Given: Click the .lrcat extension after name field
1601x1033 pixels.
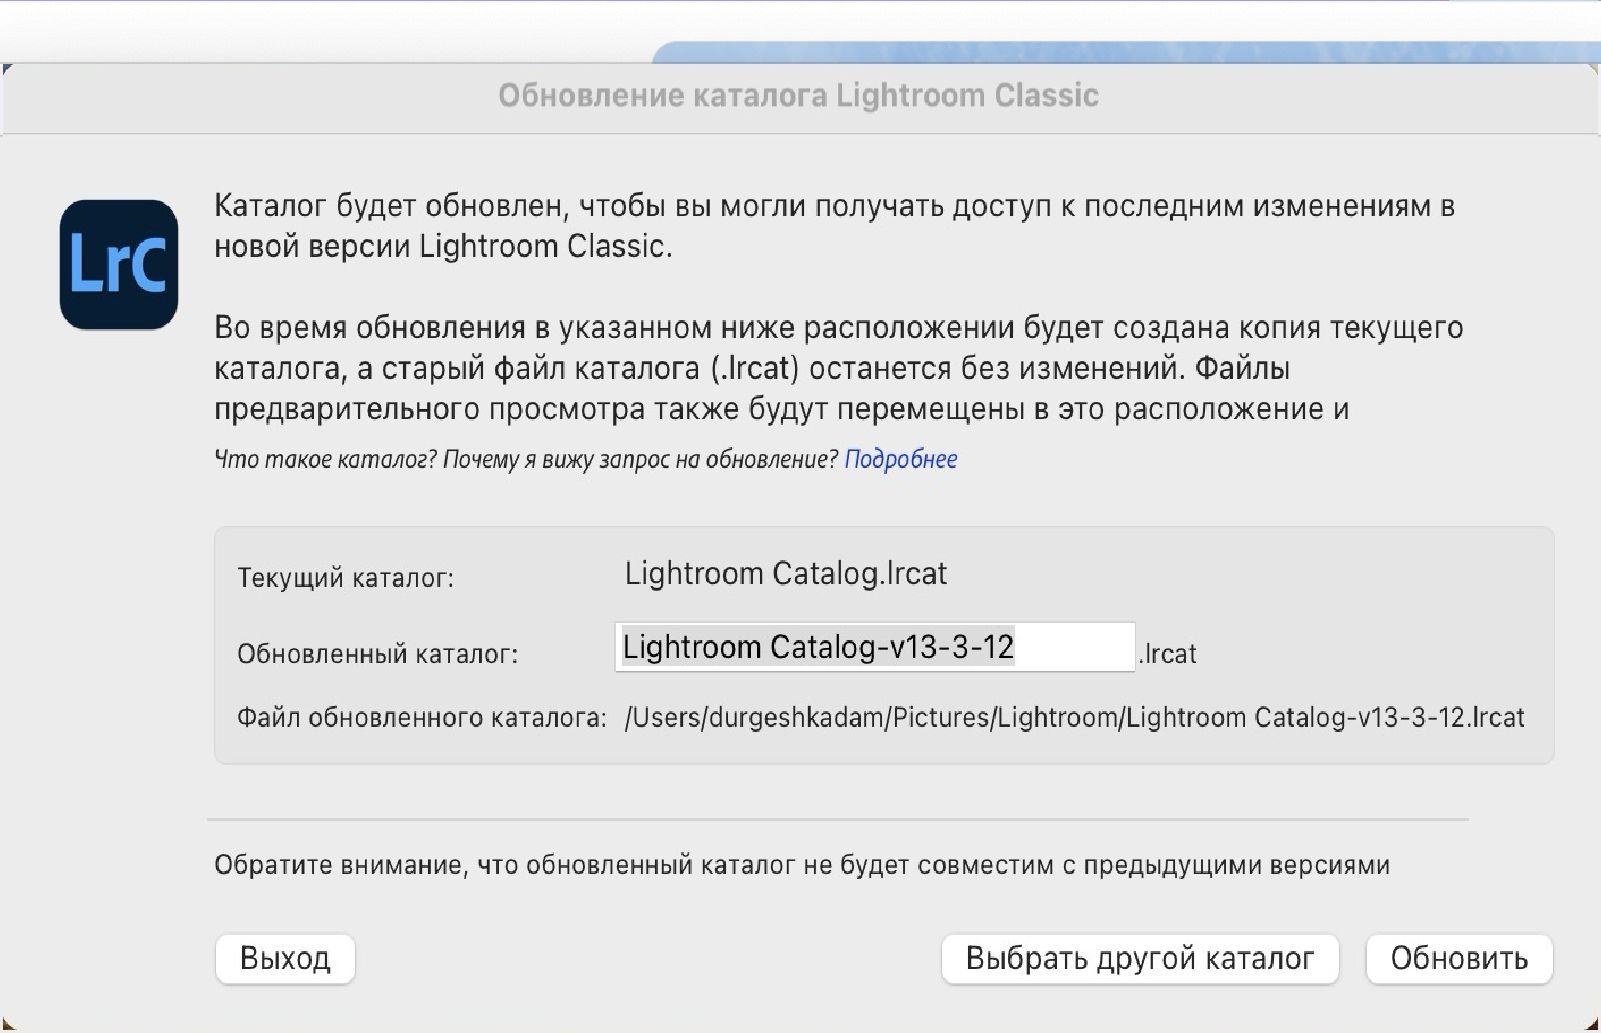Looking at the screenshot, I should pyautogui.click(x=1167, y=654).
